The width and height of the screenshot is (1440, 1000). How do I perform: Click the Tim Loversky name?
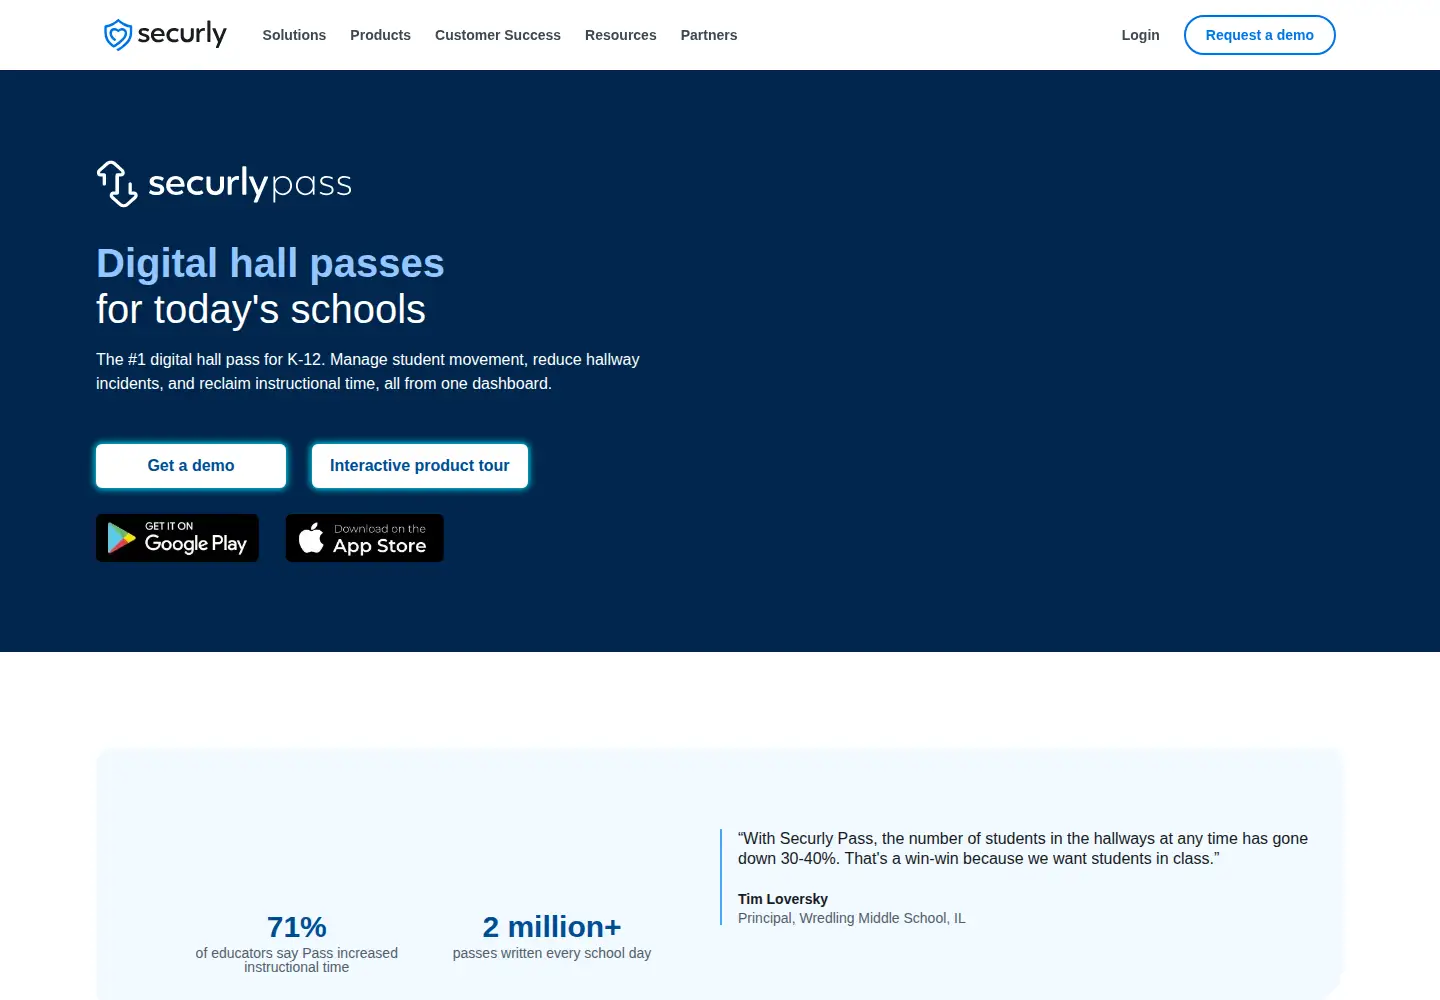[783, 899]
